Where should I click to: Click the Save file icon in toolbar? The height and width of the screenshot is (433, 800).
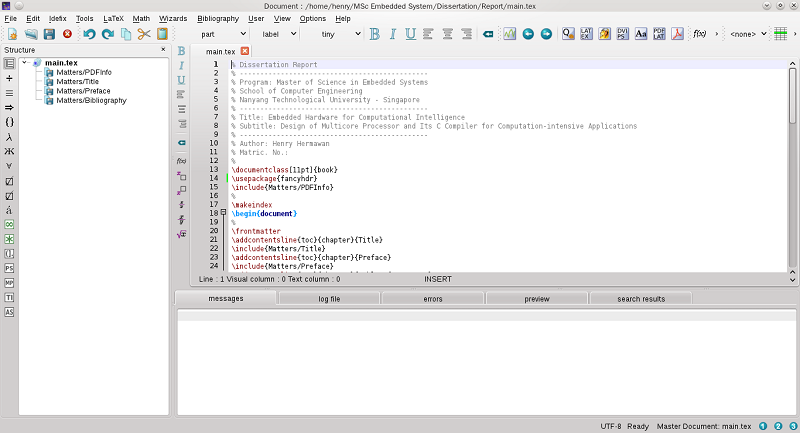coord(48,34)
